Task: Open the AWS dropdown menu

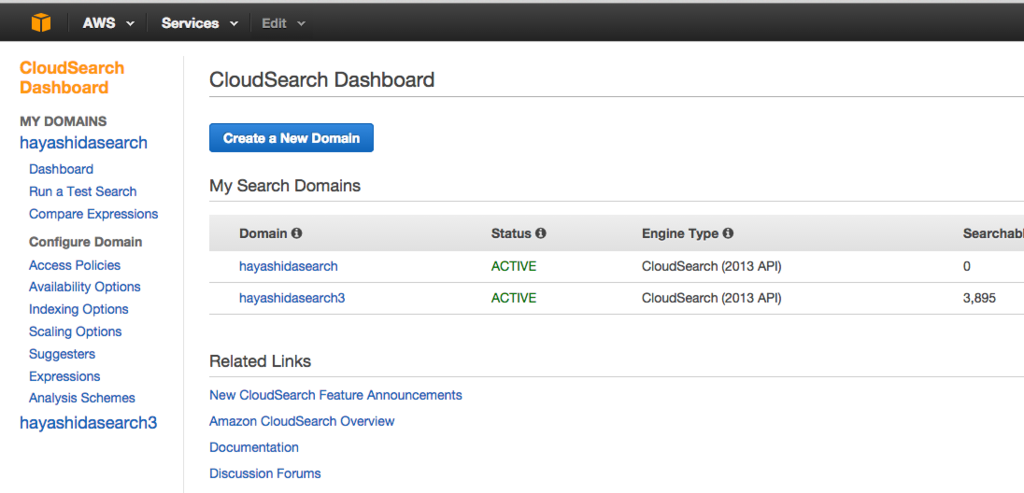Action: coord(108,23)
